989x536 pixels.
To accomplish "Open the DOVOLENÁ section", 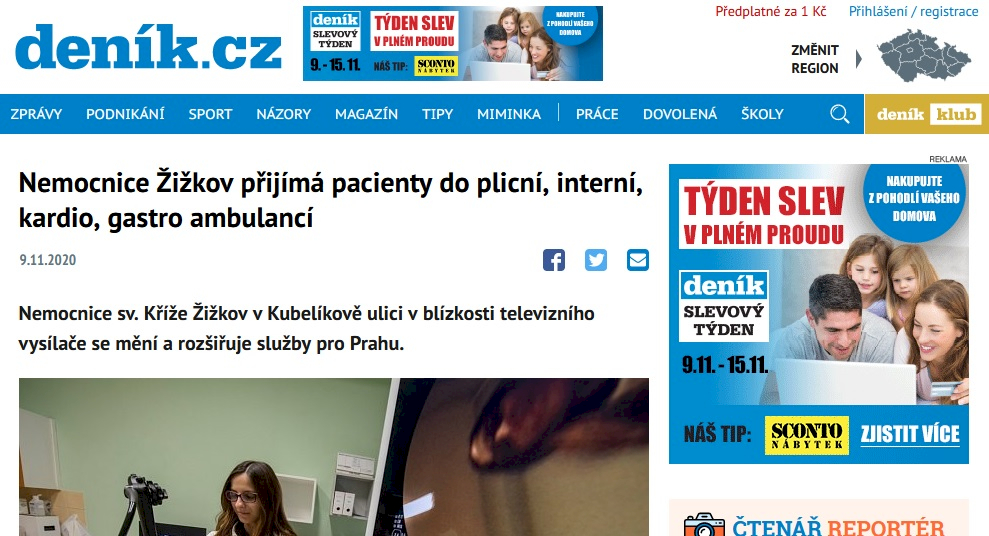I will click(x=680, y=114).
